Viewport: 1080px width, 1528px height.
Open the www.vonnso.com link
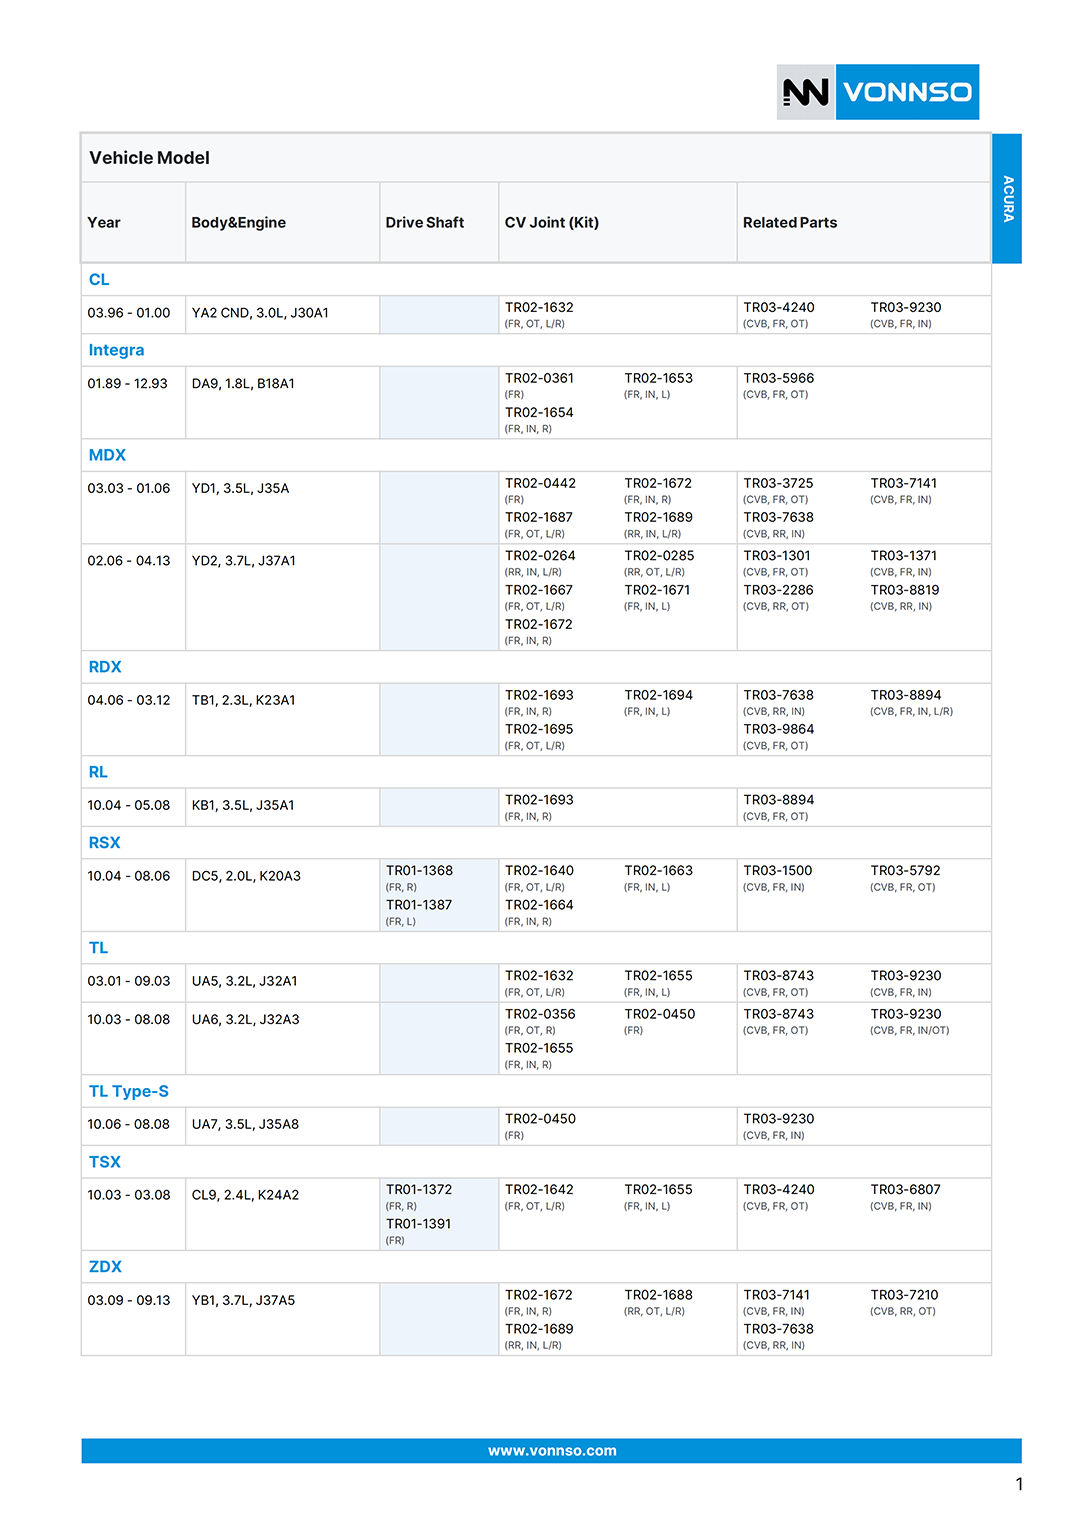(552, 1451)
